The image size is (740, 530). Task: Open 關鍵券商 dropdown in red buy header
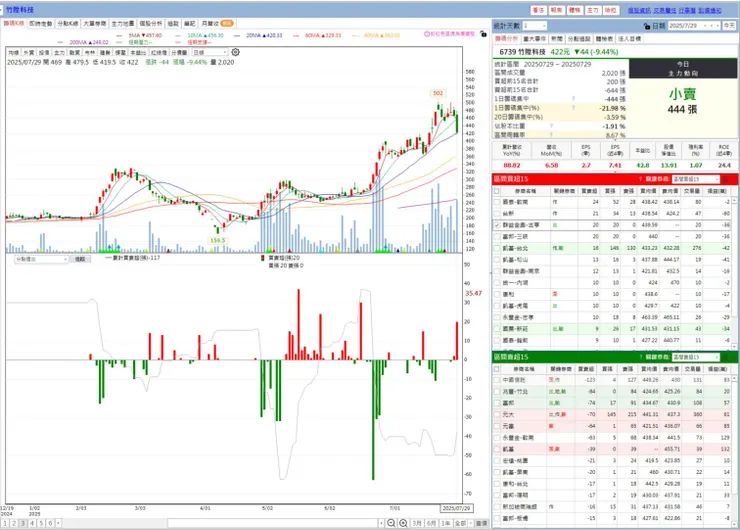(696, 179)
